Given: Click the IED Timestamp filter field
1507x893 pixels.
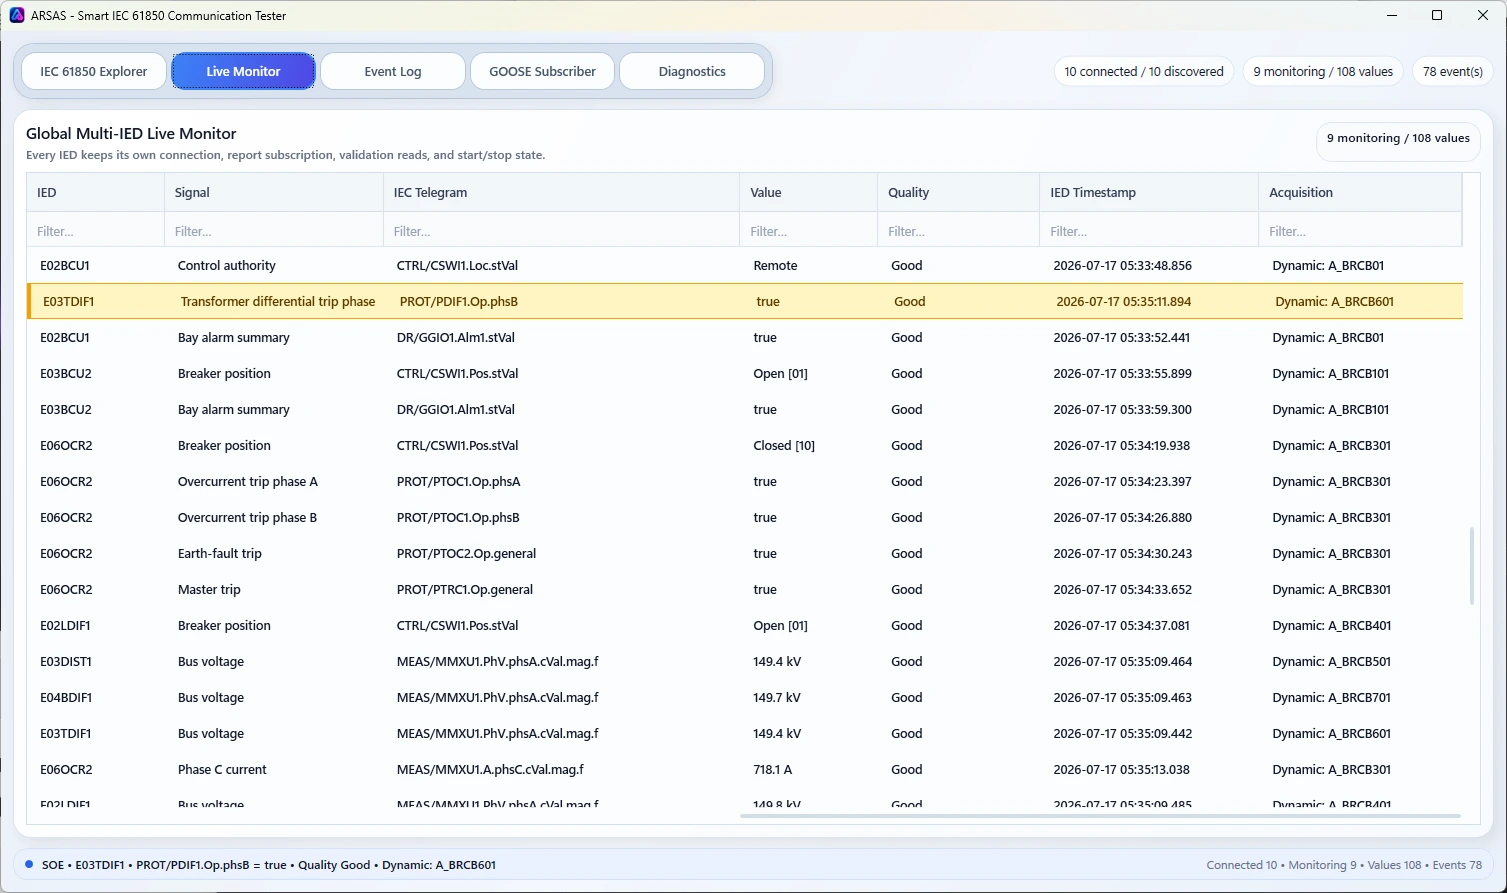Looking at the screenshot, I should click(x=1148, y=231).
